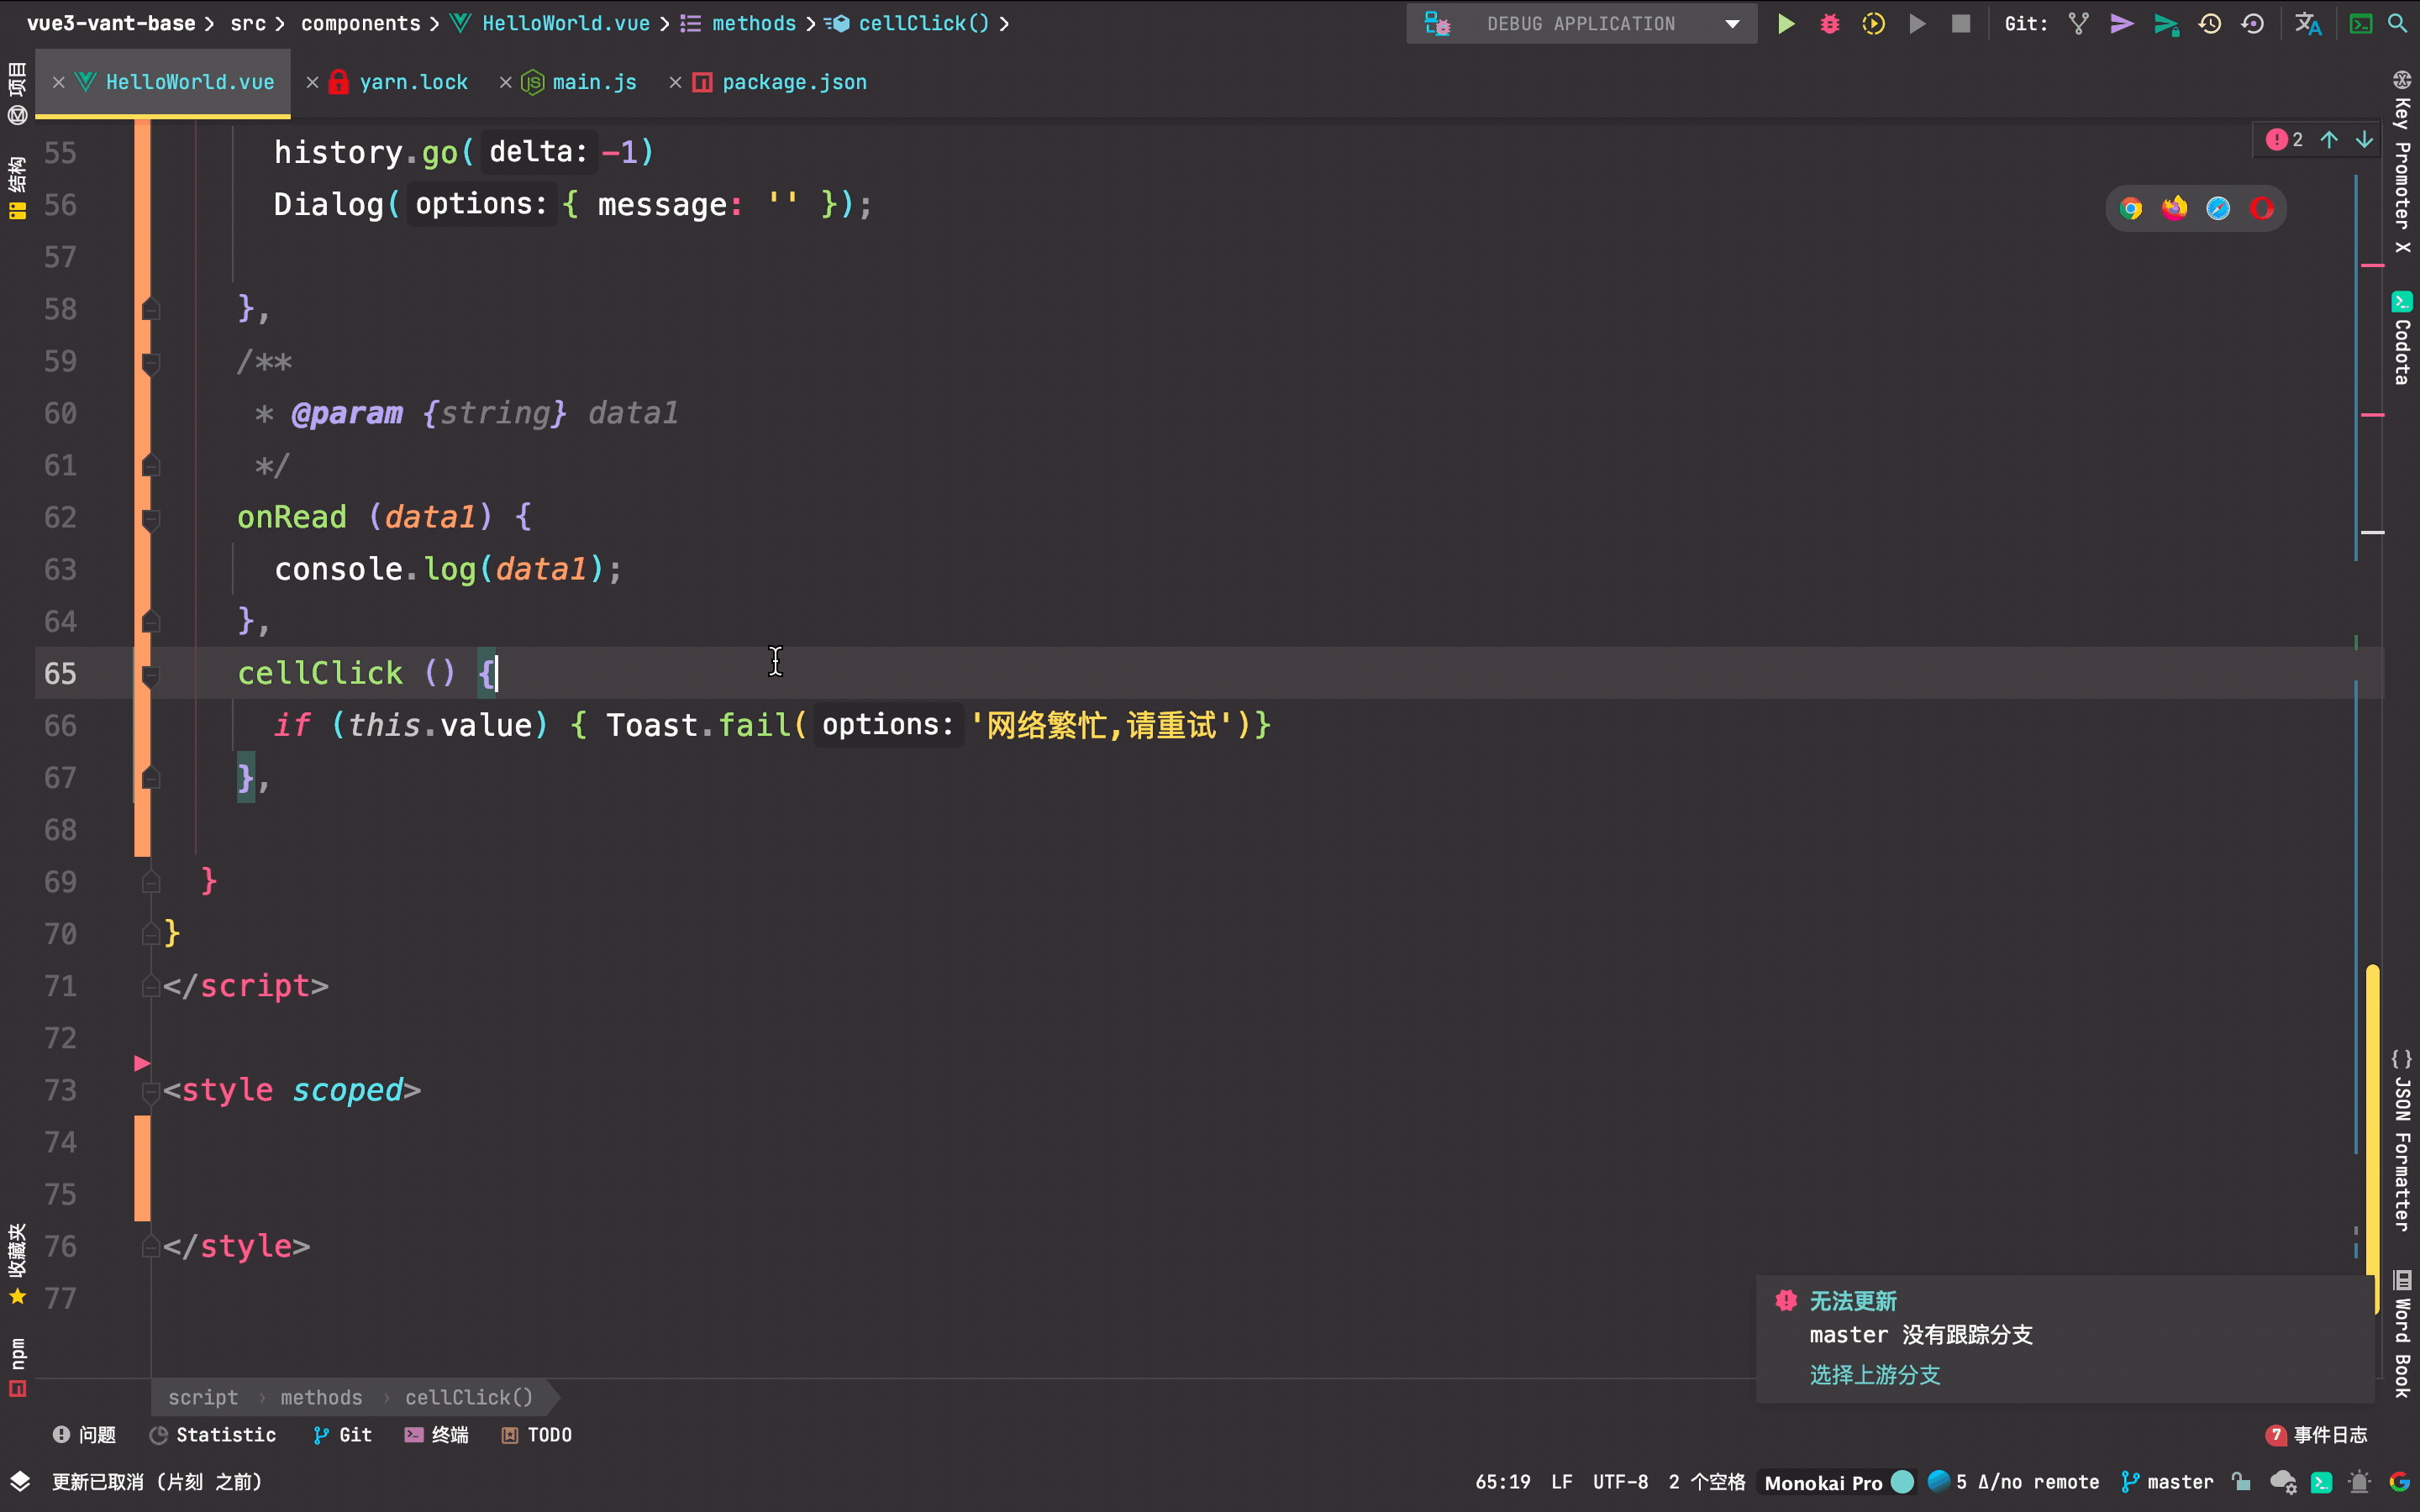
Task: Click the translate icon in the toolbar
Action: click(x=2307, y=24)
